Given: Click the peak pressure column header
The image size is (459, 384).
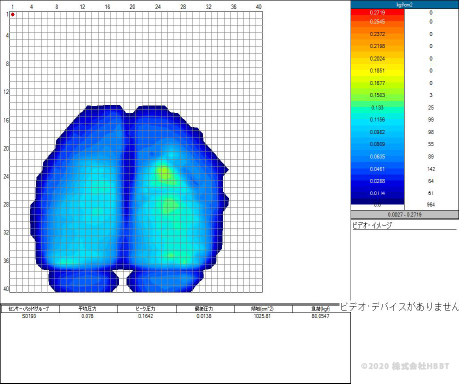Looking at the screenshot, I should tap(147, 309).
